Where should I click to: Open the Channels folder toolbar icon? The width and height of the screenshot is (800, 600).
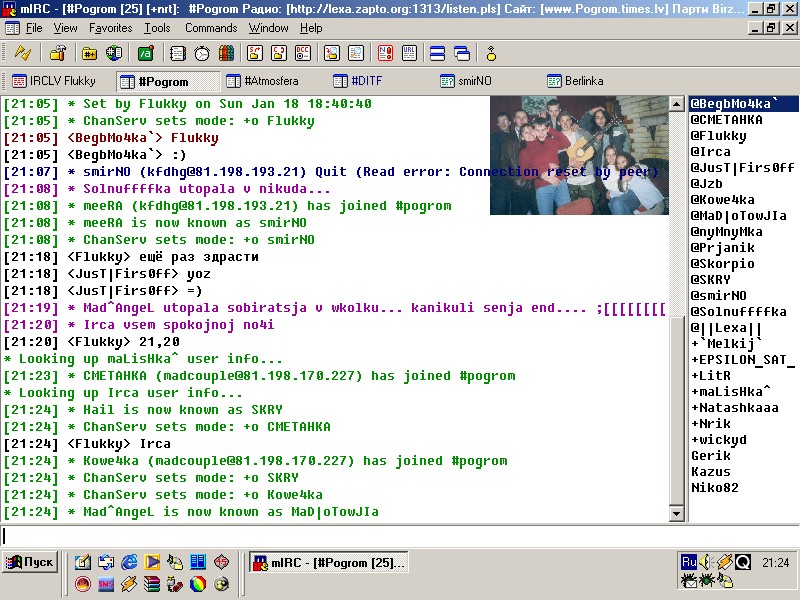89,53
